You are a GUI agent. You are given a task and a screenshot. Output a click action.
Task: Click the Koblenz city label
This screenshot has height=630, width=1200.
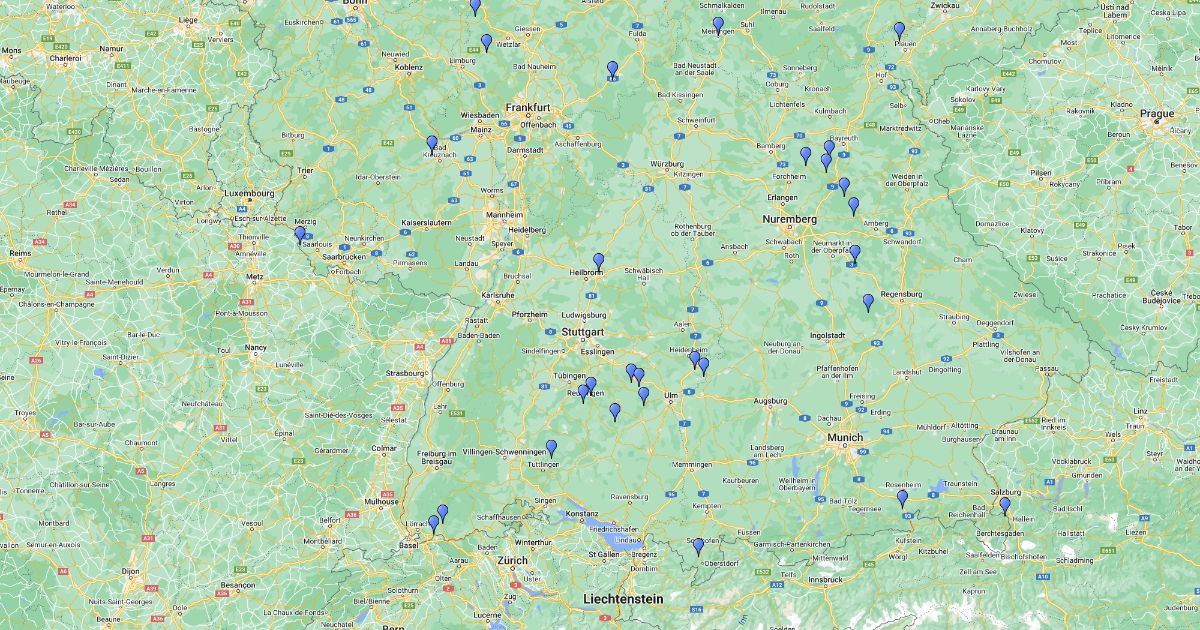411,68
